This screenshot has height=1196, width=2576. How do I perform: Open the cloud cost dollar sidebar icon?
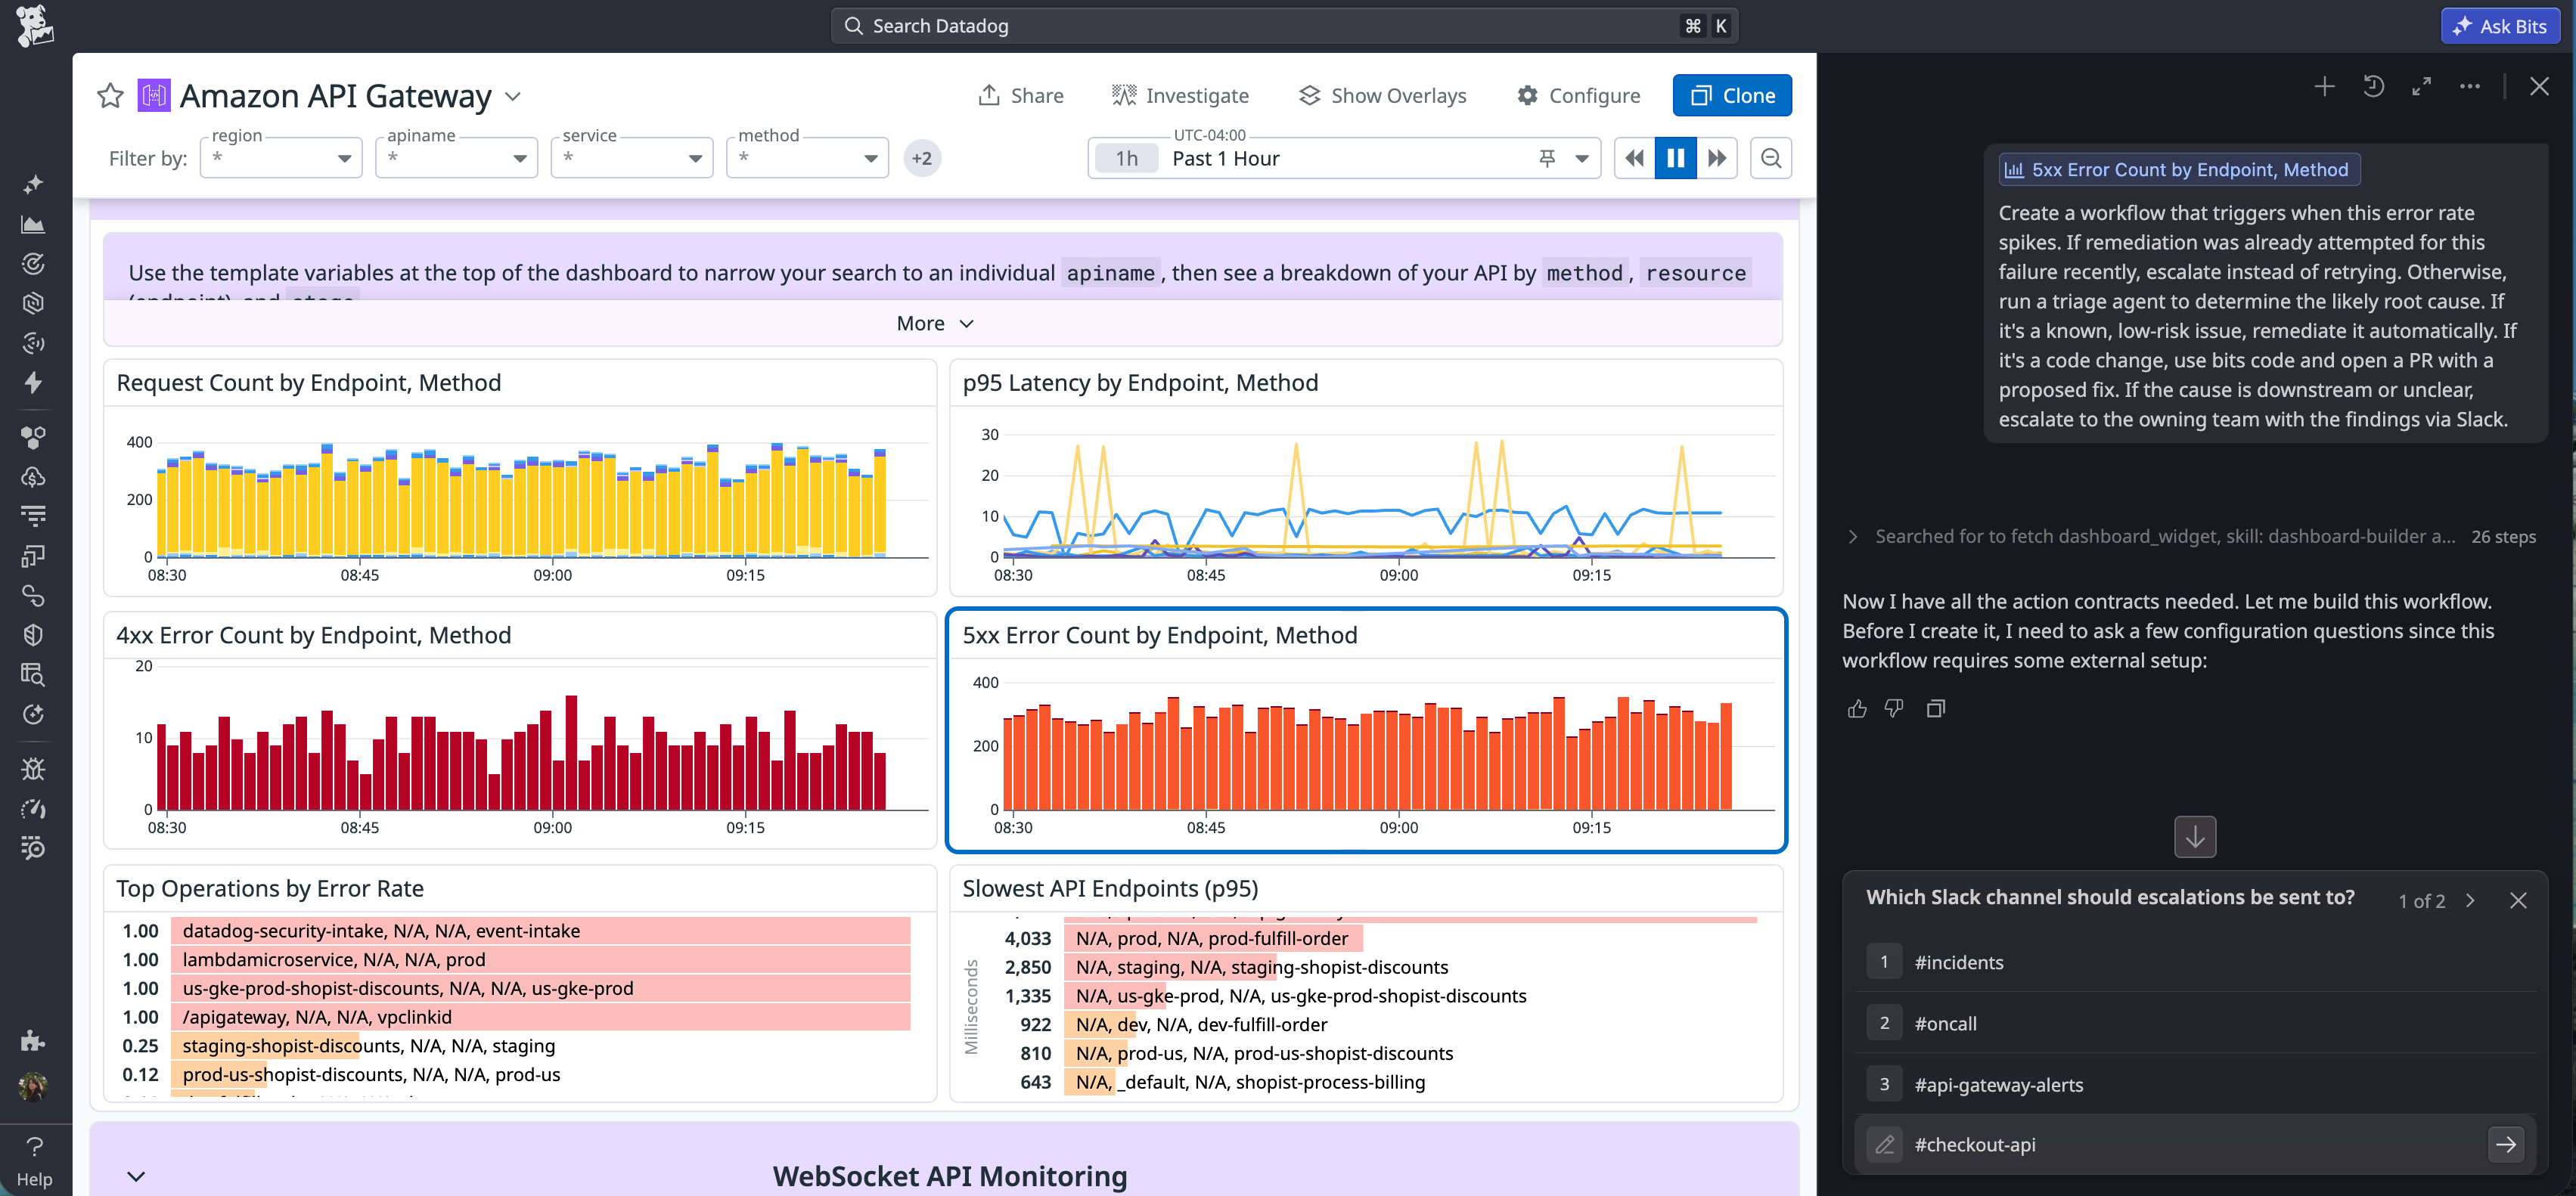tap(33, 477)
